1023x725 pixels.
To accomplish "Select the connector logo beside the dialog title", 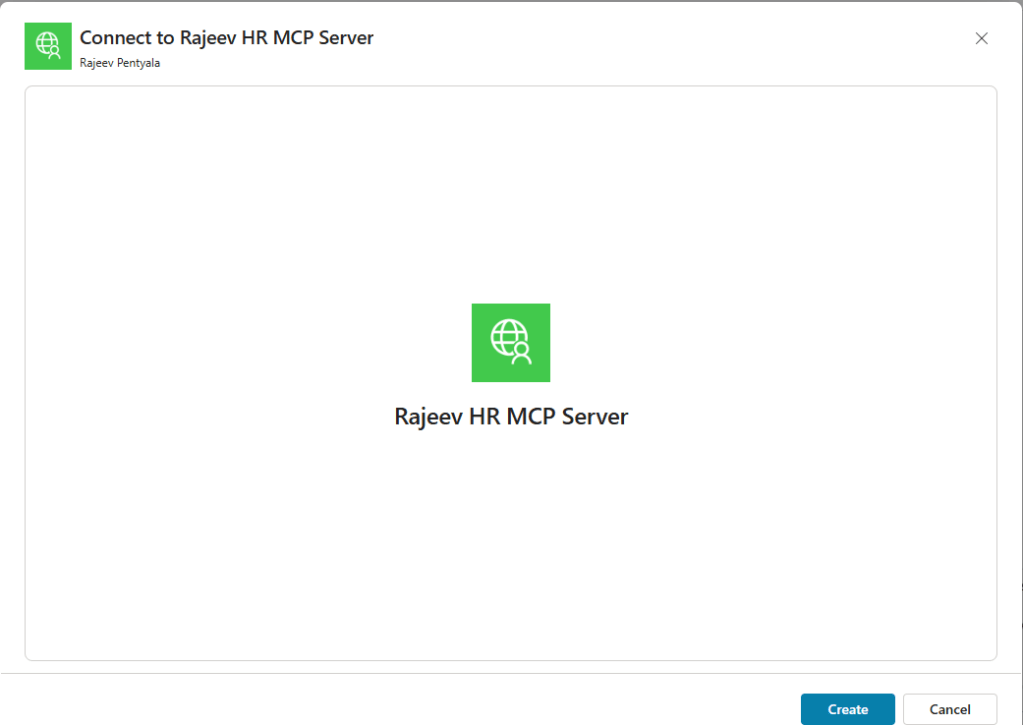I will (48, 46).
